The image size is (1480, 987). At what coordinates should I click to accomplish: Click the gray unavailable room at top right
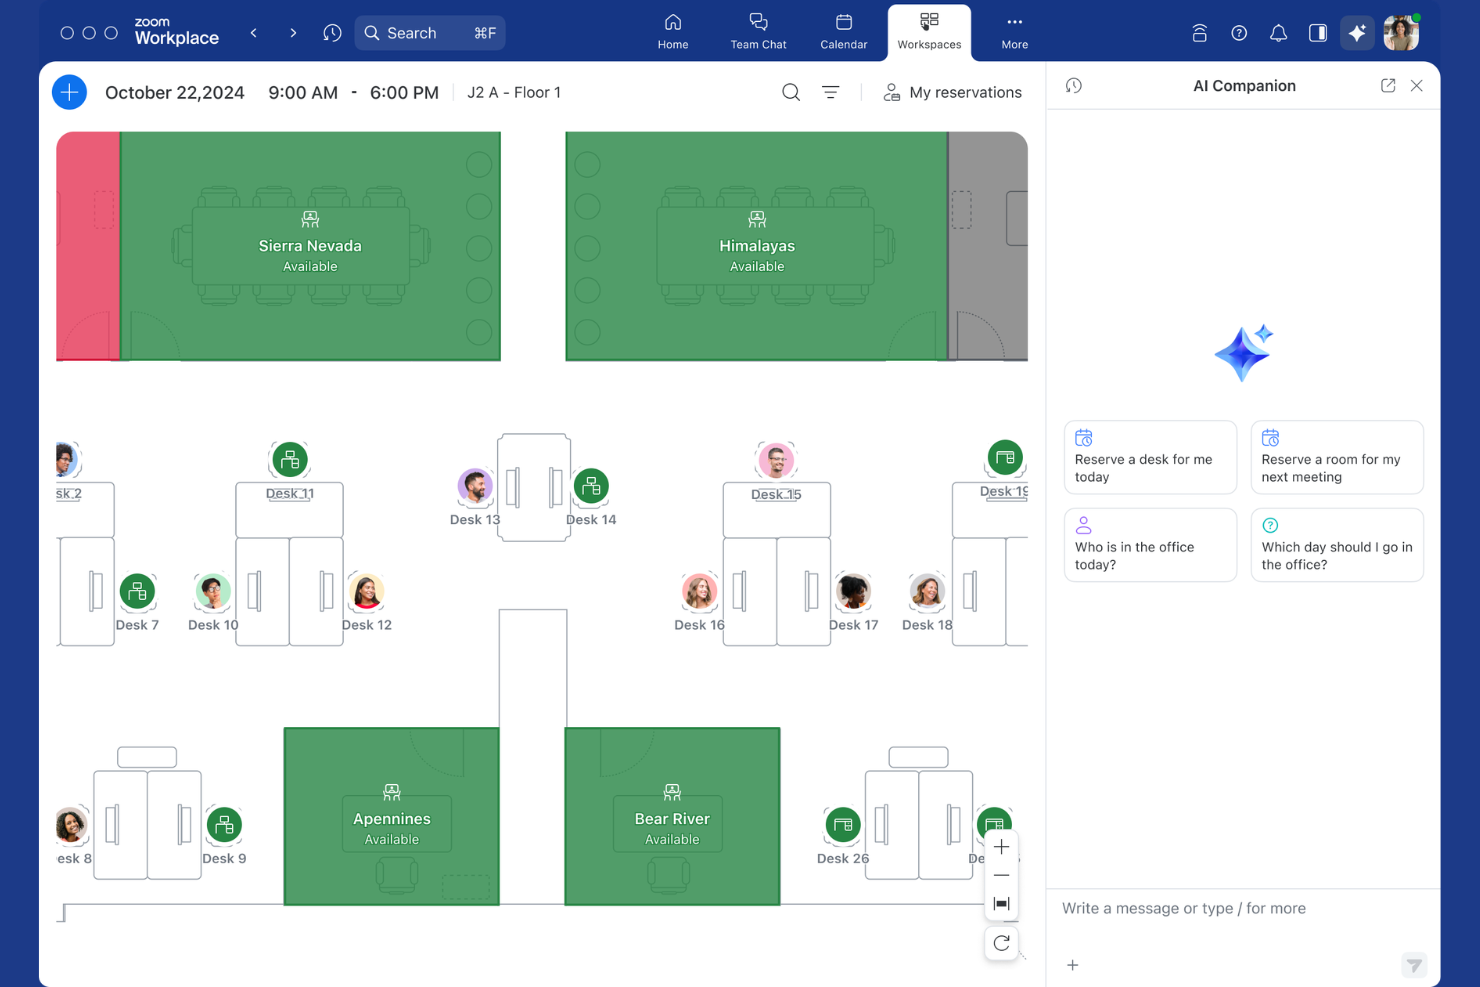988,246
